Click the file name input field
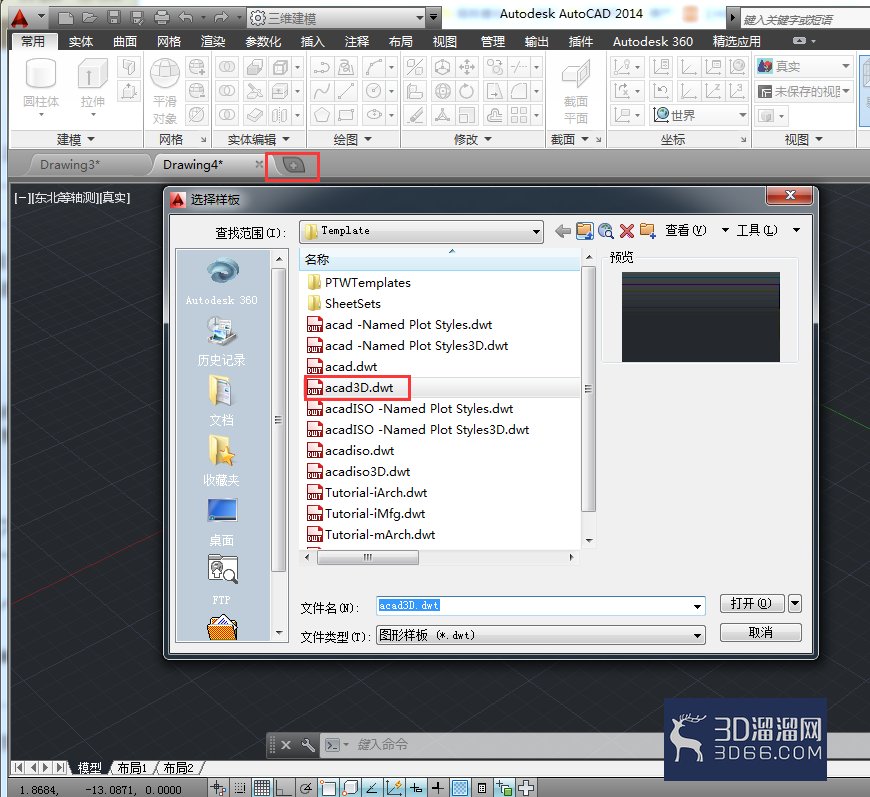The width and height of the screenshot is (870, 797). (533, 606)
